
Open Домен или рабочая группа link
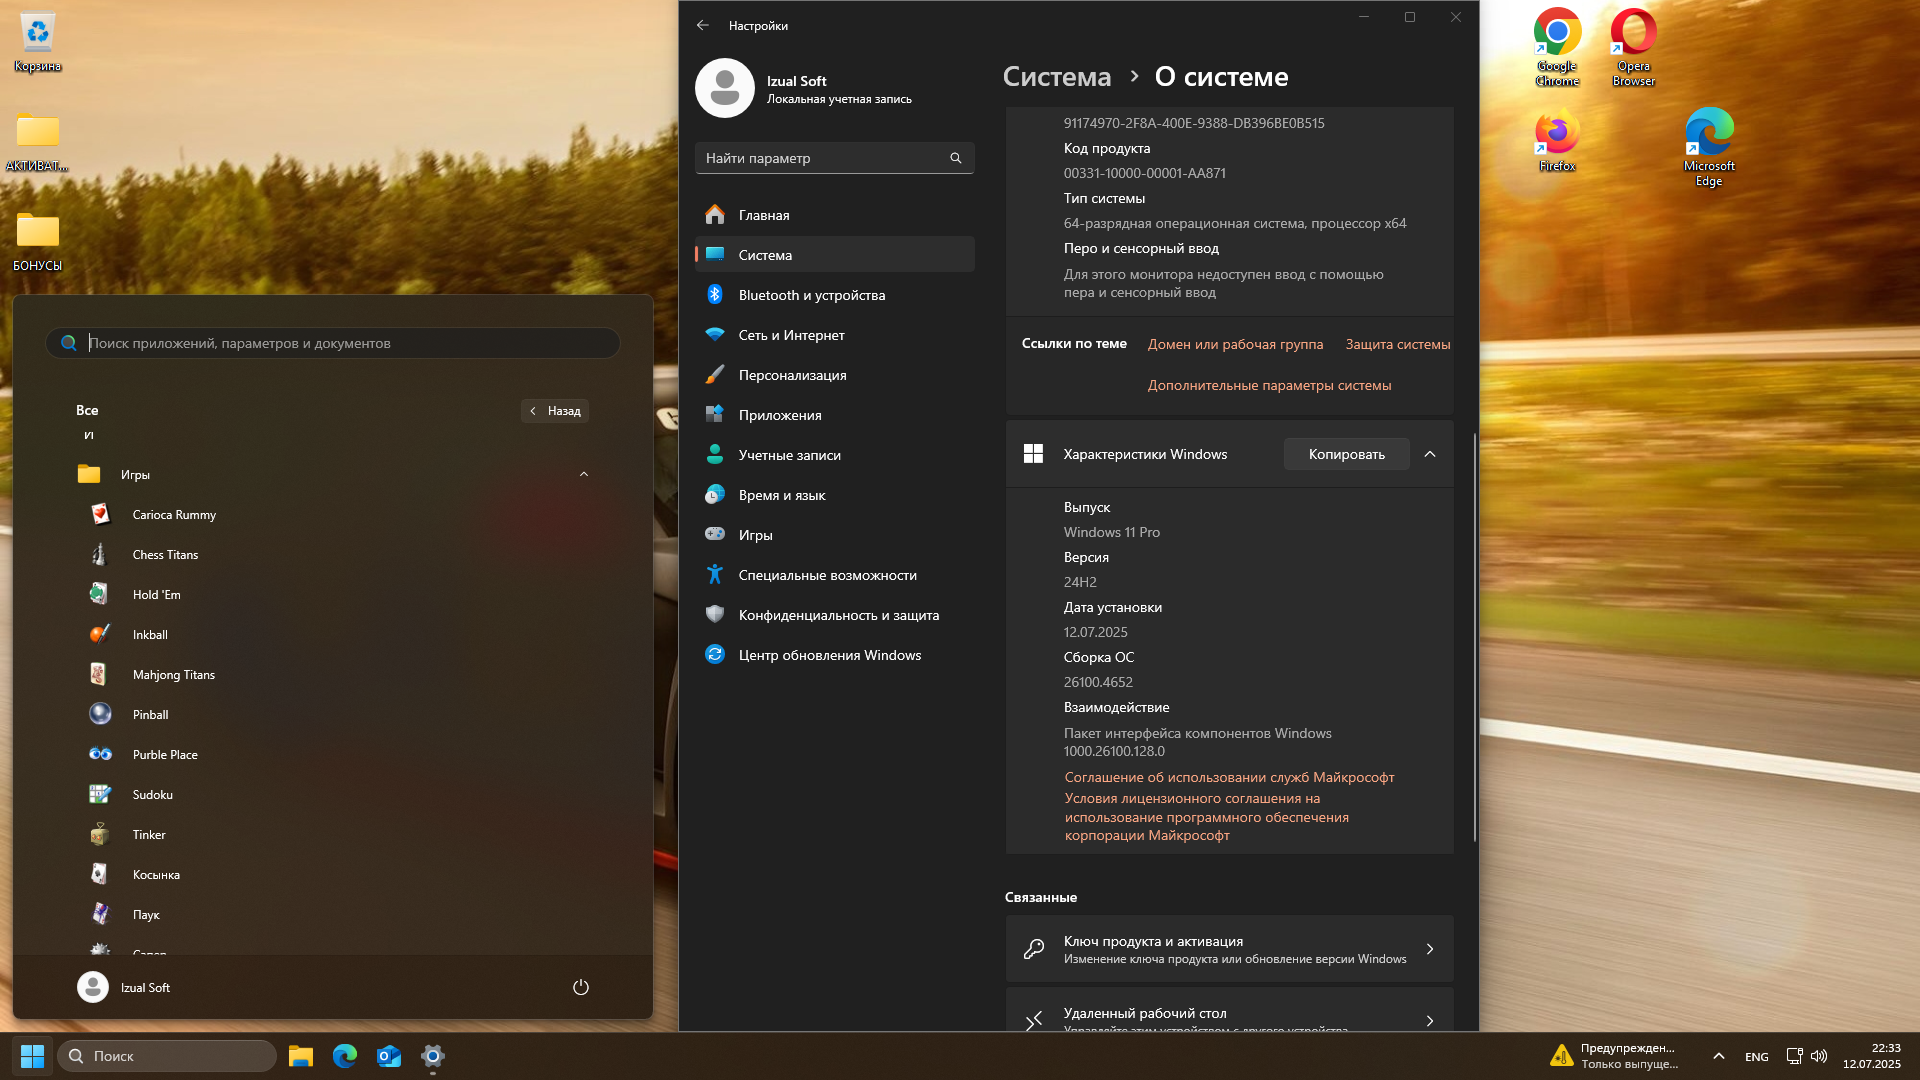coord(1235,344)
